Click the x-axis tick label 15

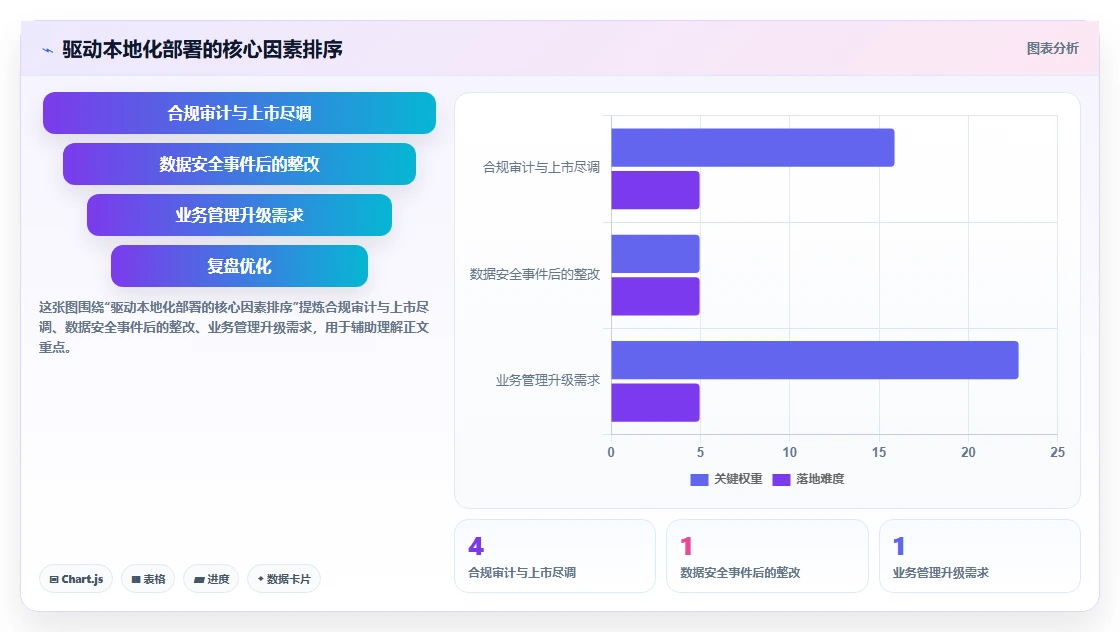[x=879, y=452]
